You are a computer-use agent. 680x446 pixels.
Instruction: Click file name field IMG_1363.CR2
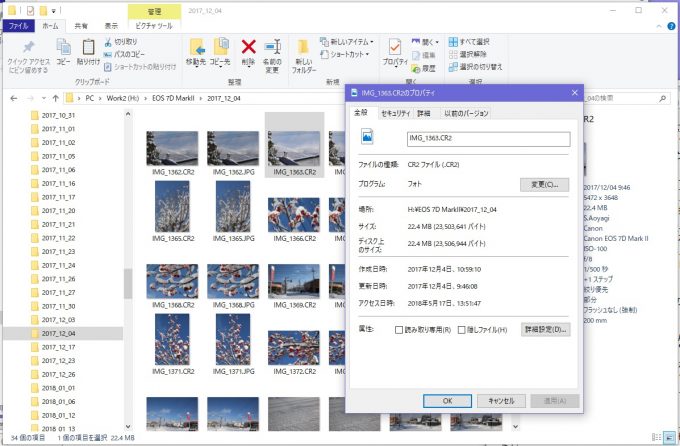pos(488,139)
